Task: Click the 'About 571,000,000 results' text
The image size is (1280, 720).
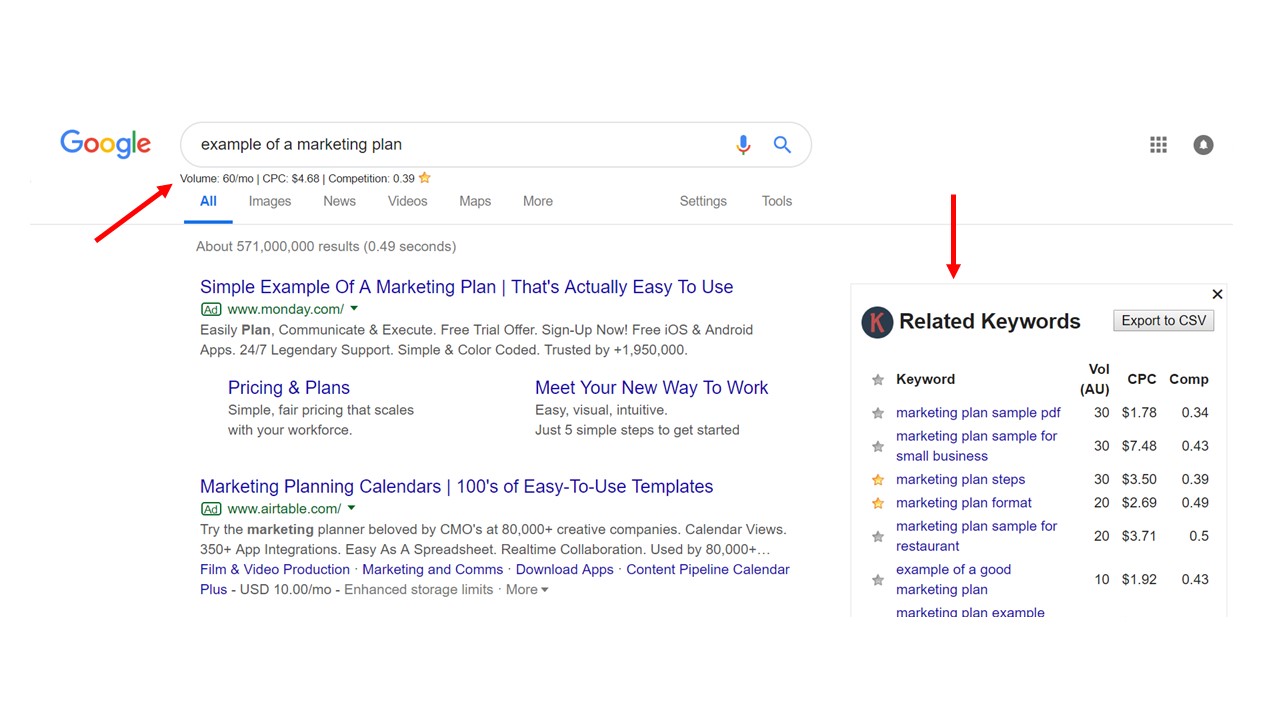Action: (x=326, y=247)
